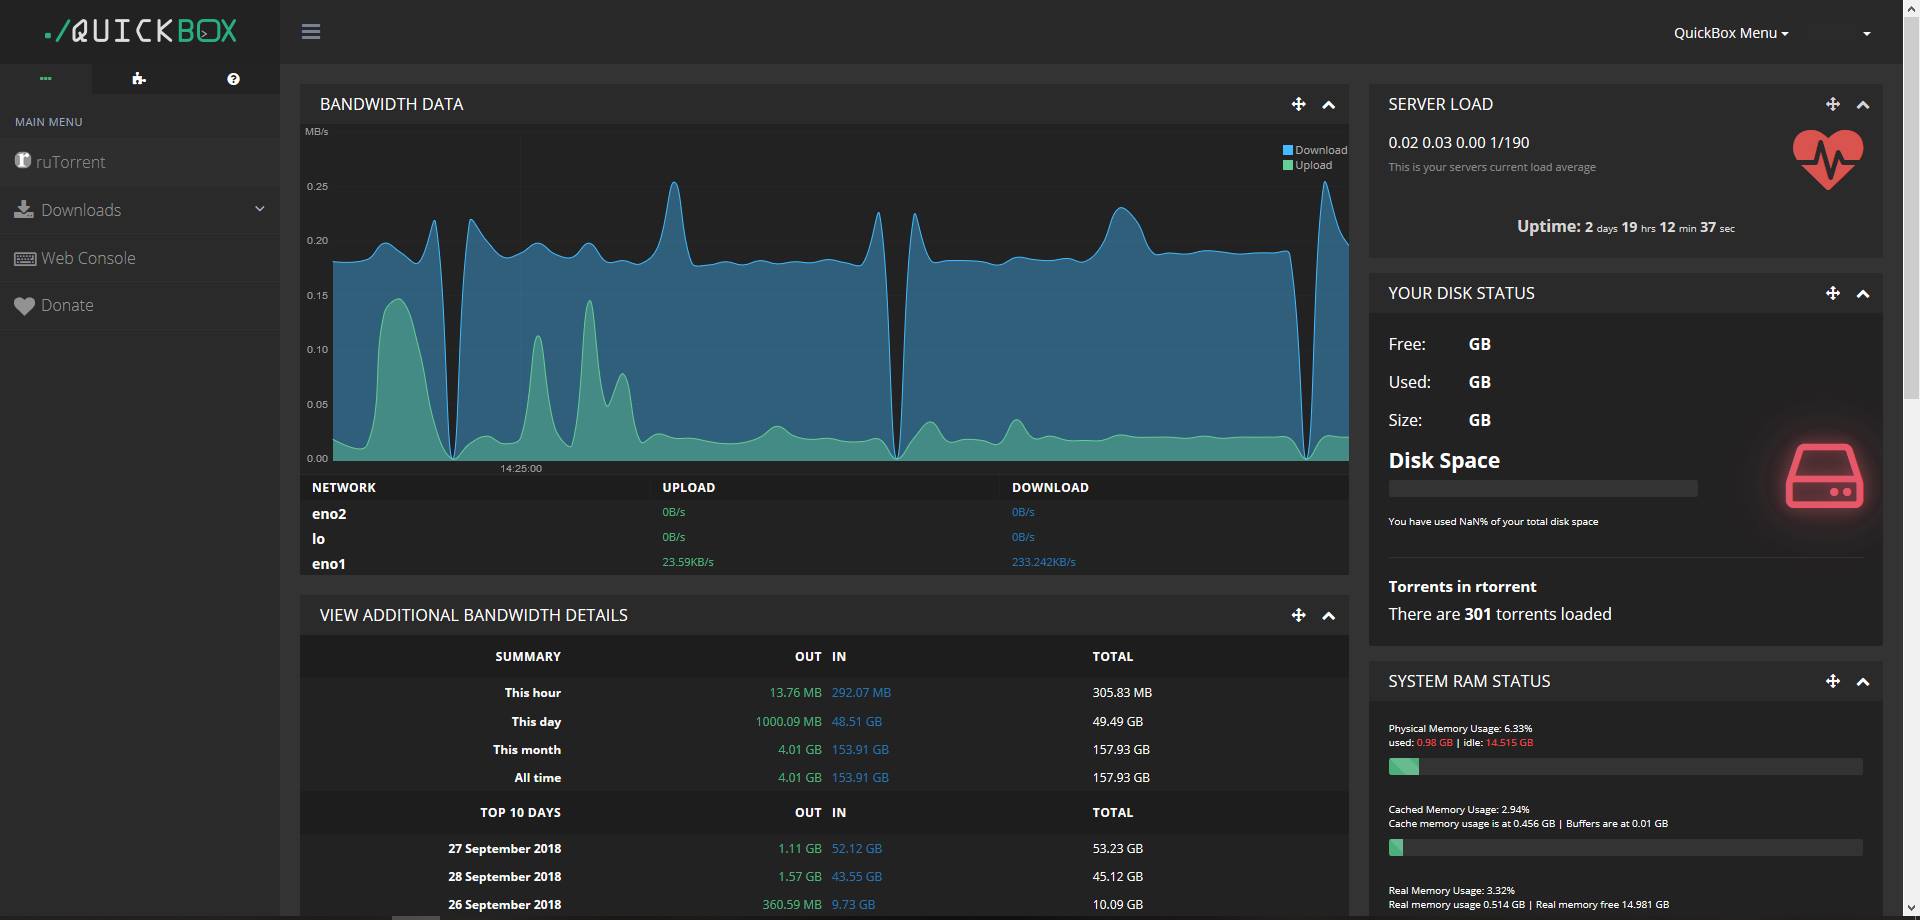The width and height of the screenshot is (1920, 920).
Task: Click the move icon on Bandwidth Data panel
Action: tap(1298, 104)
